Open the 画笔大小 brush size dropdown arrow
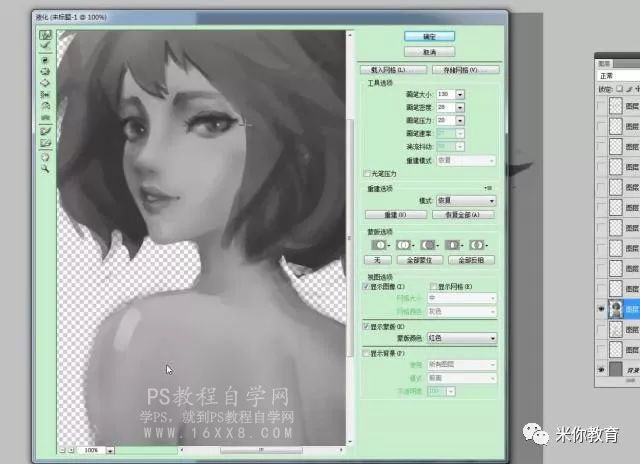640x464 pixels. (460, 94)
